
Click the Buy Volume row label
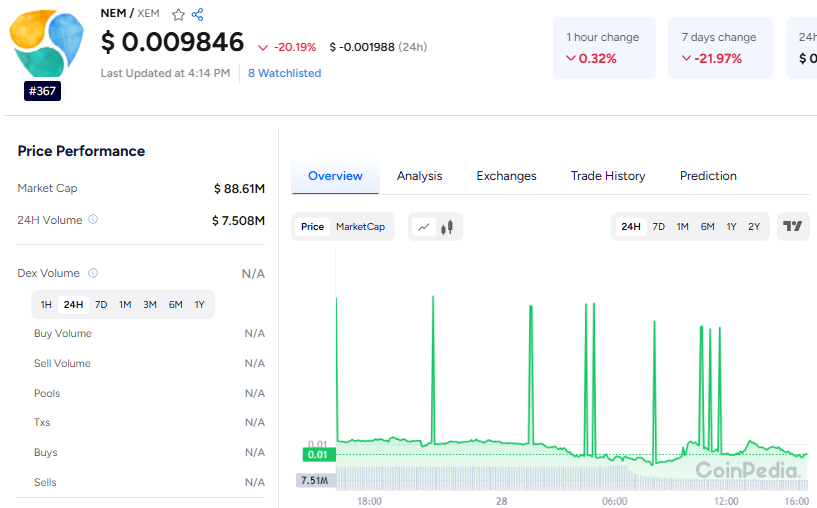63,333
